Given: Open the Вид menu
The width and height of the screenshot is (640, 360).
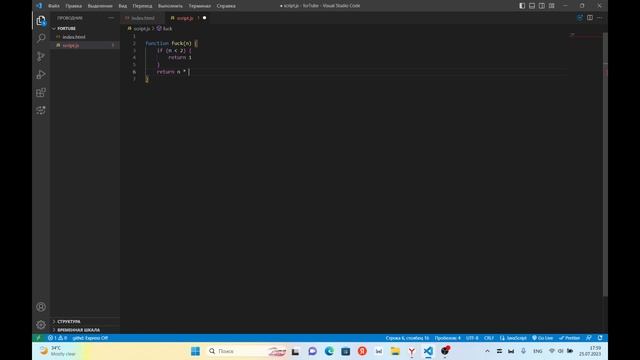Looking at the screenshot, I should coord(122,6).
